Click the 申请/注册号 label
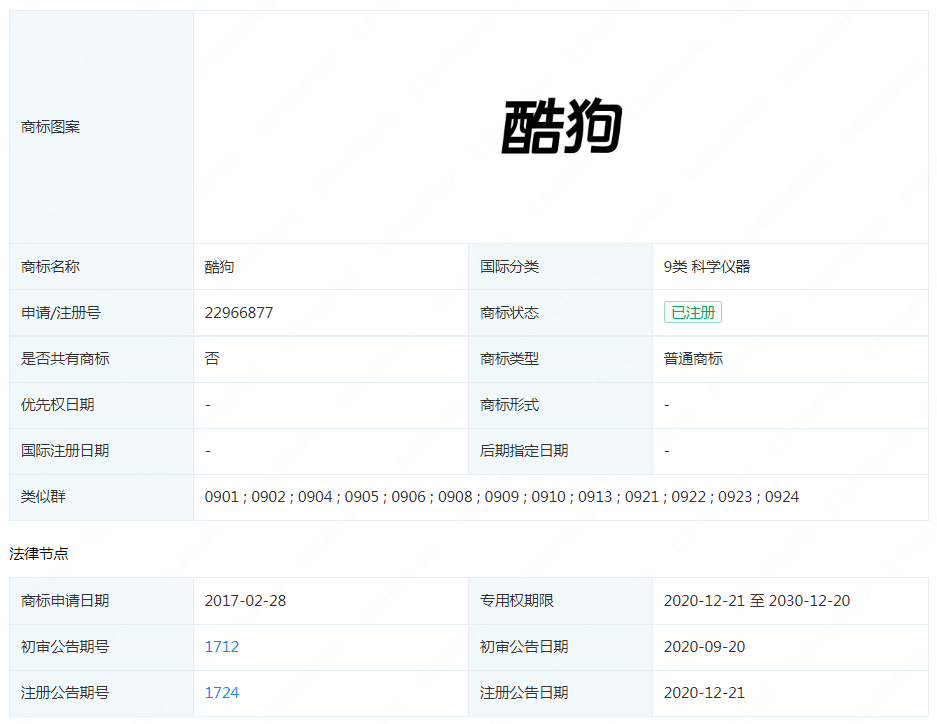 pyautogui.click(x=61, y=312)
